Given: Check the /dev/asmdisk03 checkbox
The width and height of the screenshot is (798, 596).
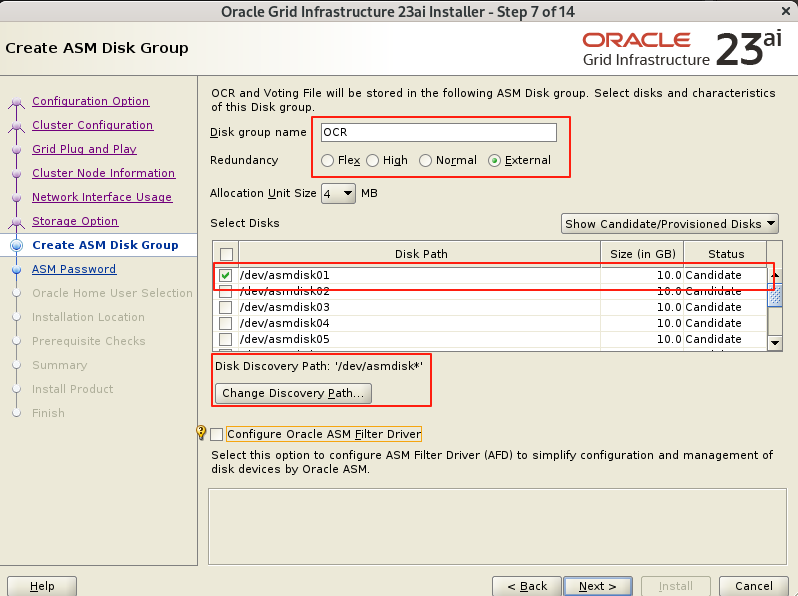Looking at the screenshot, I should (225, 307).
